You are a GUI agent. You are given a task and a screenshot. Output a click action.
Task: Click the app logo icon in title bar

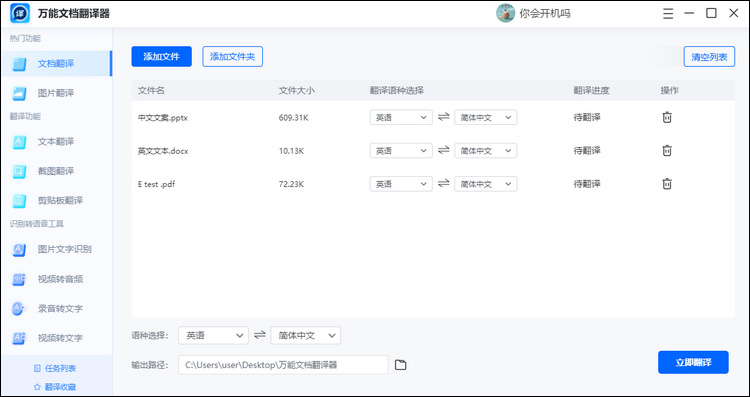pos(20,13)
